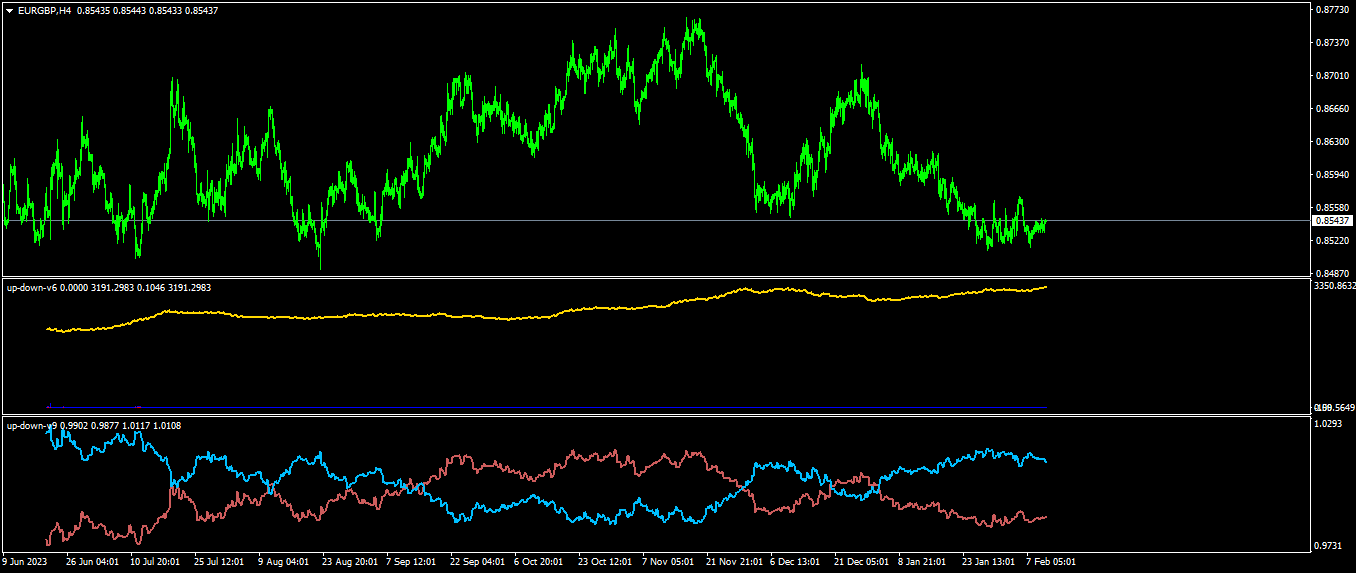Image resolution: width=1356 pixels, height=573 pixels.
Task: Click the 21 Dec 05:01 time label
Action: 861,562
